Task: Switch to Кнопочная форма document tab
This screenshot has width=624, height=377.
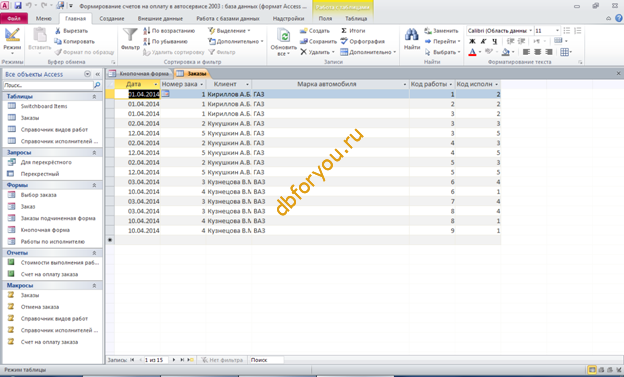Action: (x=140, y=73)
